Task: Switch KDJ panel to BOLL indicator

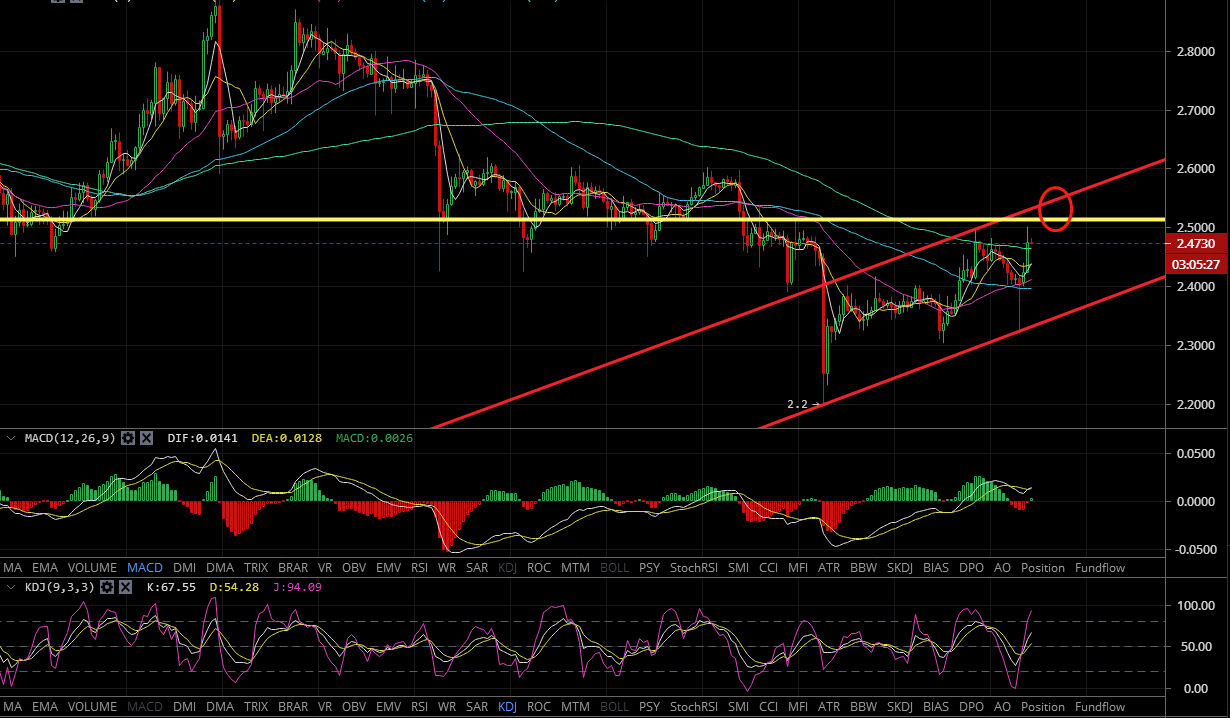Action: point(614,706)
